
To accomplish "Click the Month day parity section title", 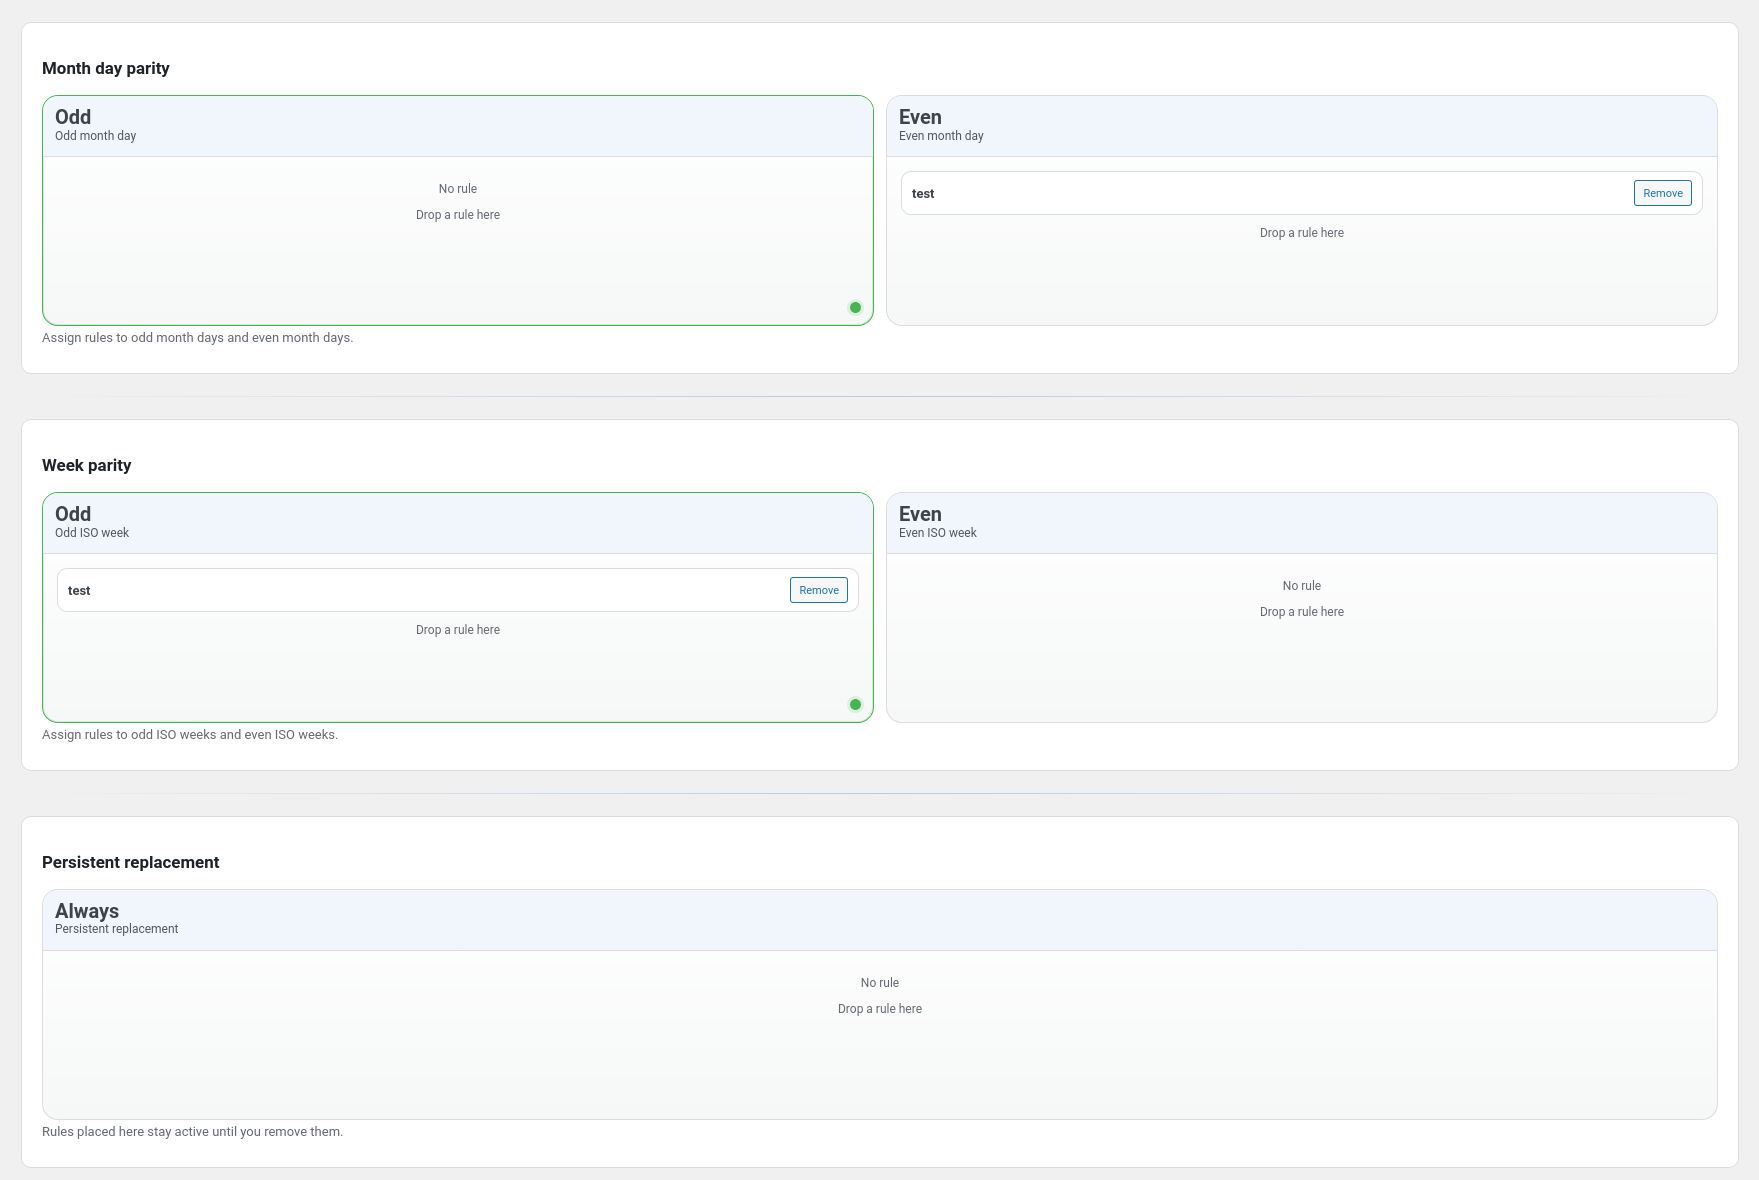I will (106, 68).
